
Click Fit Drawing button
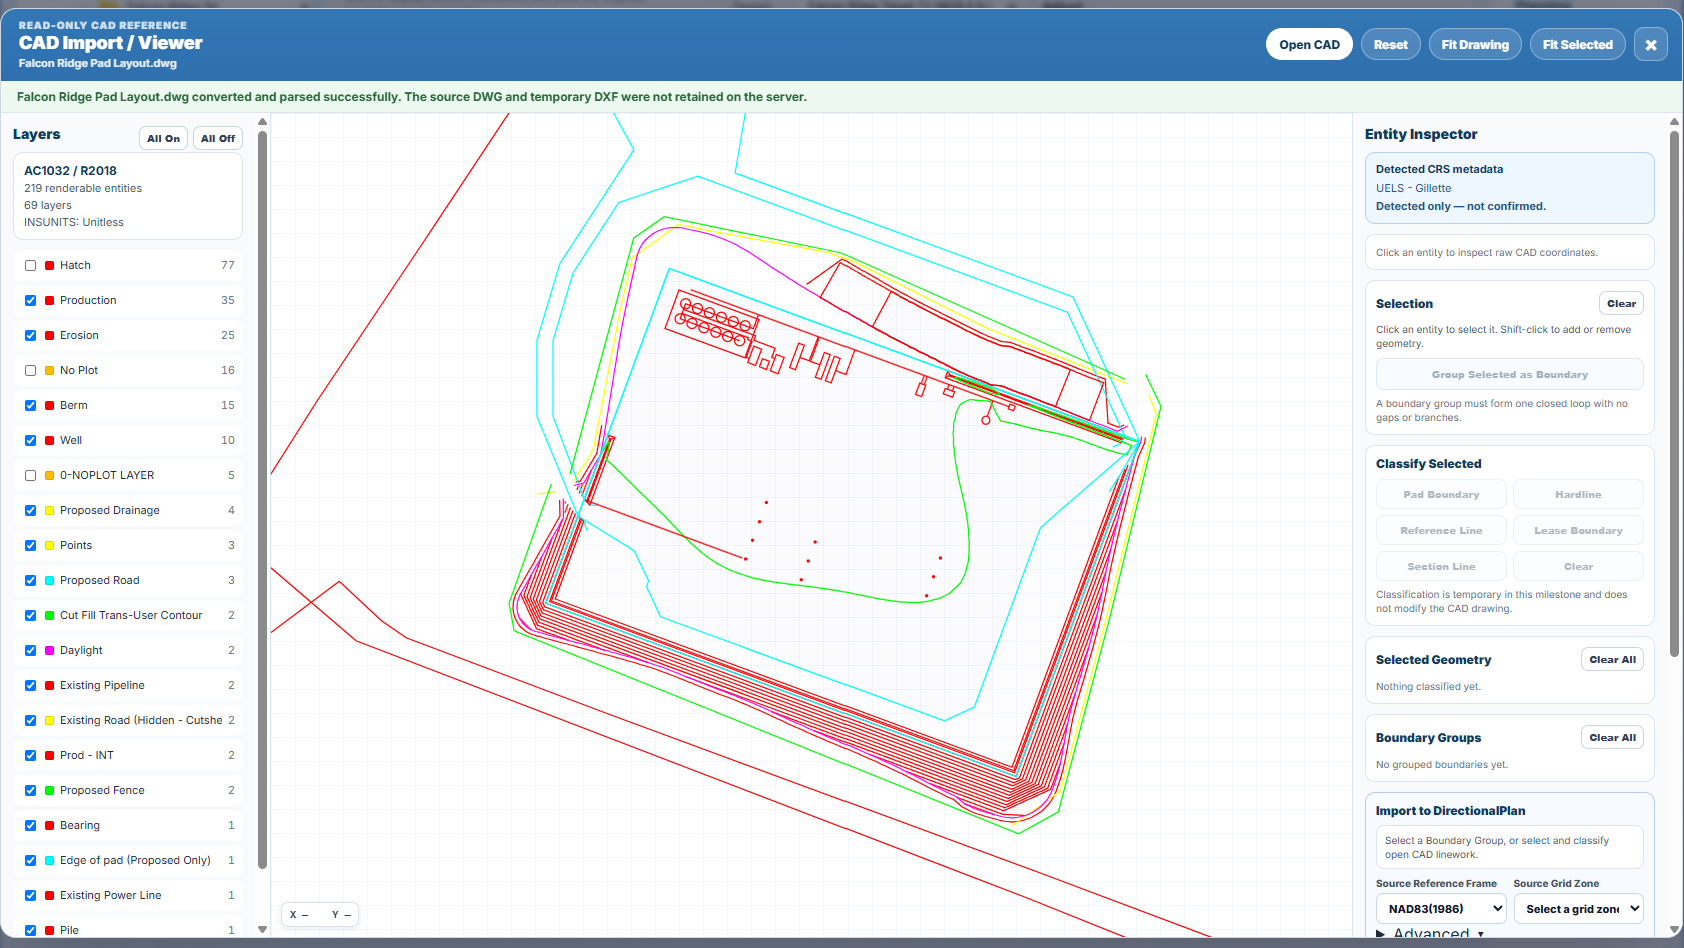click(1475, 45)
